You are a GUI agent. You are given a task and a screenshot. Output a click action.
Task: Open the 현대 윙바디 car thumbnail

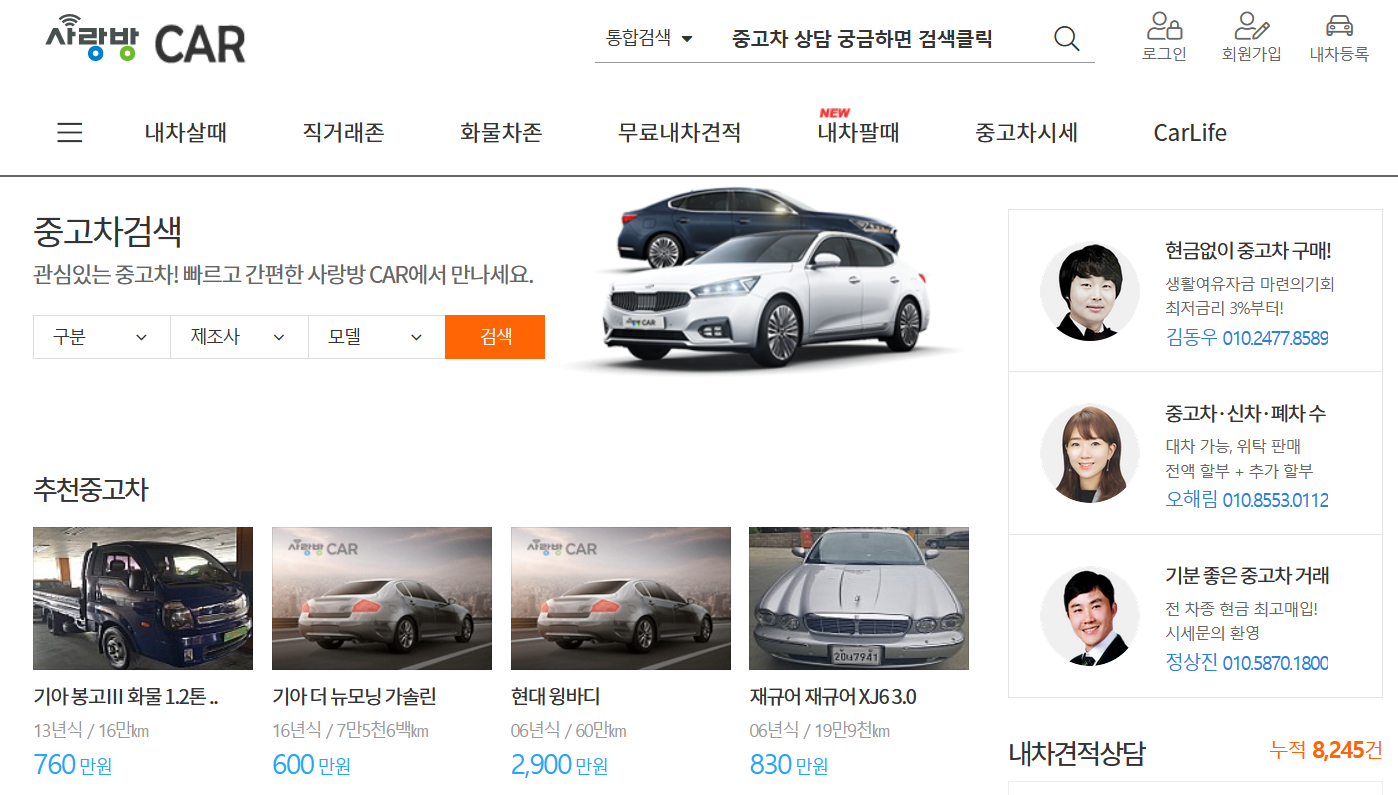click(621, 598)
